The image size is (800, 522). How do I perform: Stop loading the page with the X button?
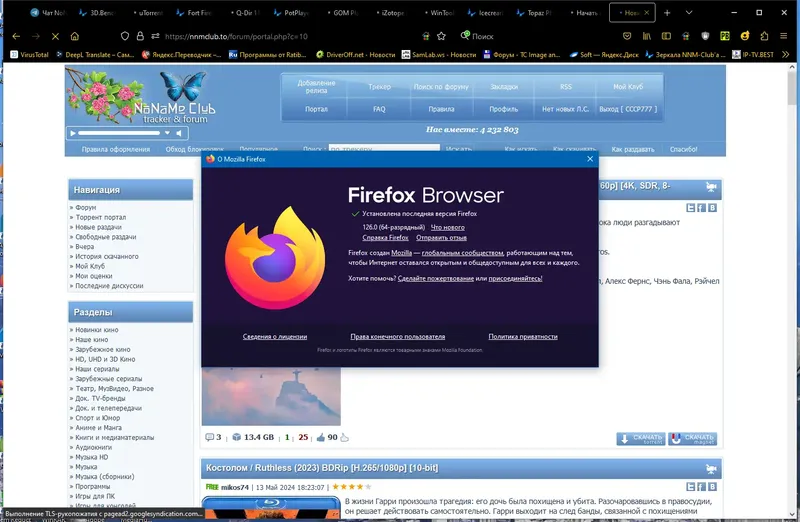[55, 36]
